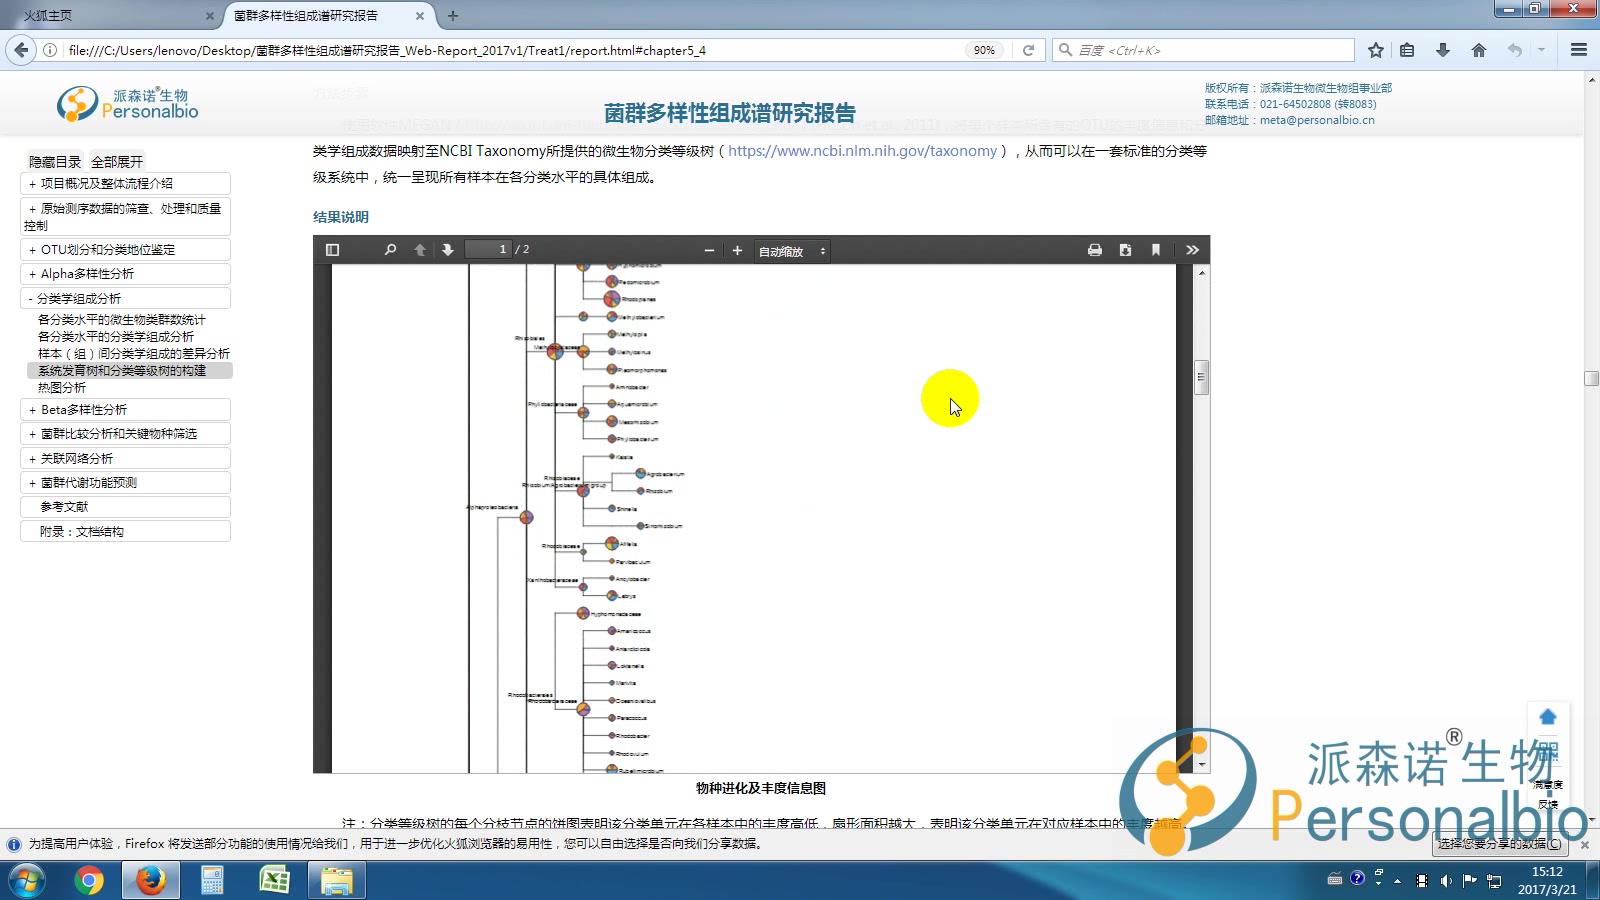This screenshot has width=1600, height=900.
Task: Open Firefox downloads arrow
Action: (x=1443, y=50)
